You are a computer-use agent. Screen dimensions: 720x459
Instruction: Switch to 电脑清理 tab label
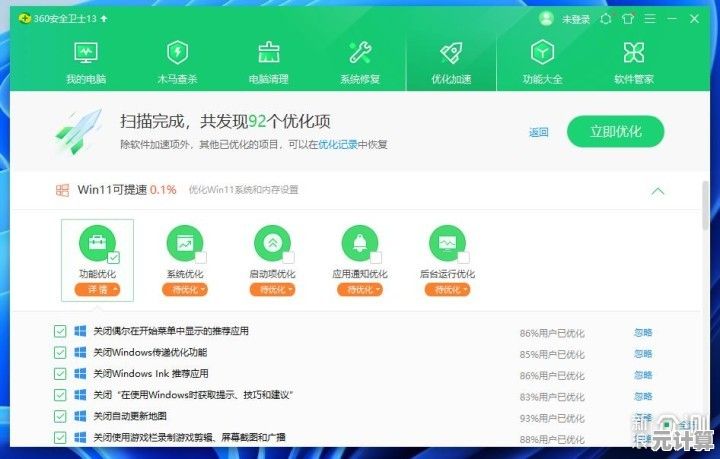(269, 79)
